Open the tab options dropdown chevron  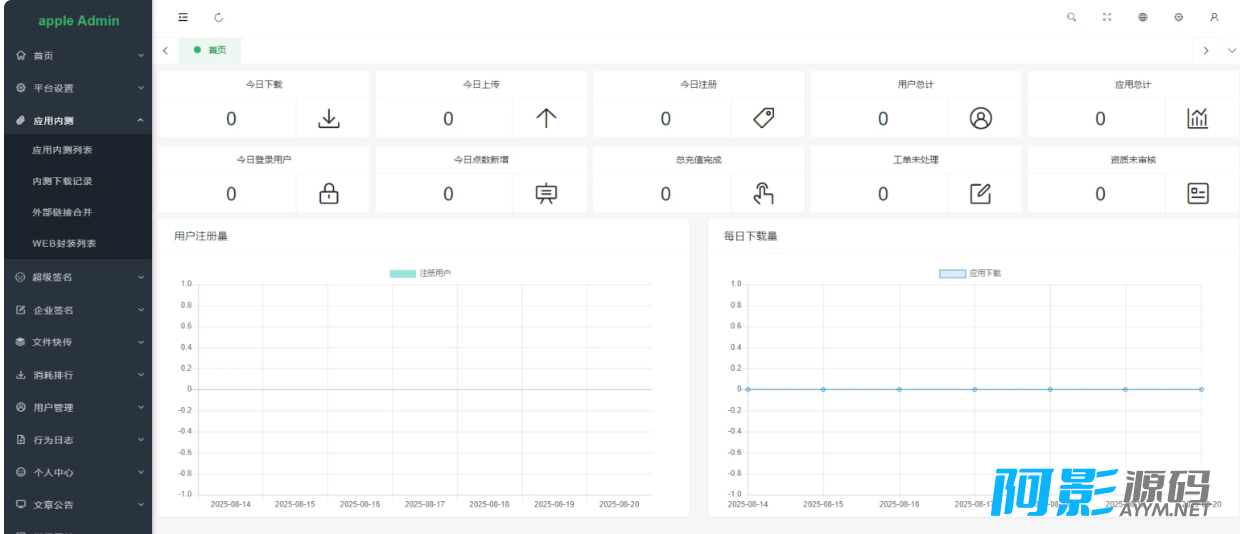click(1231, 50)
